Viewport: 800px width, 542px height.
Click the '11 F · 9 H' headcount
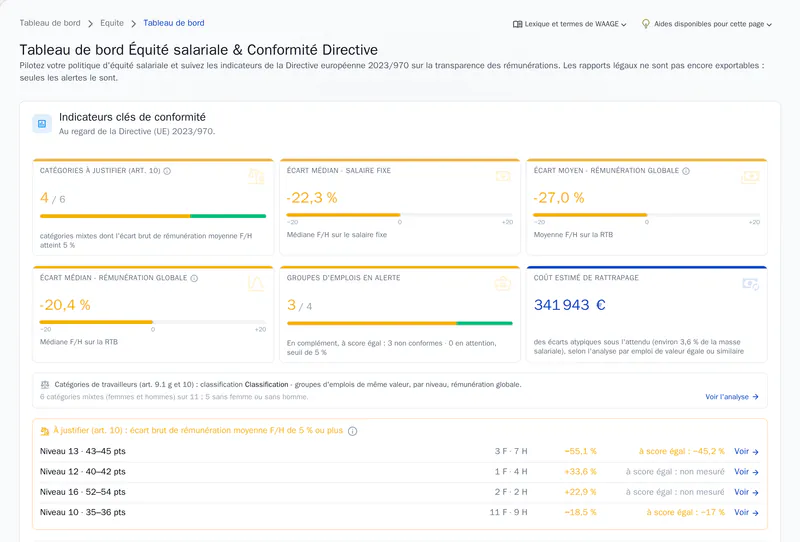pyautogui.click(x=509, y=512)
